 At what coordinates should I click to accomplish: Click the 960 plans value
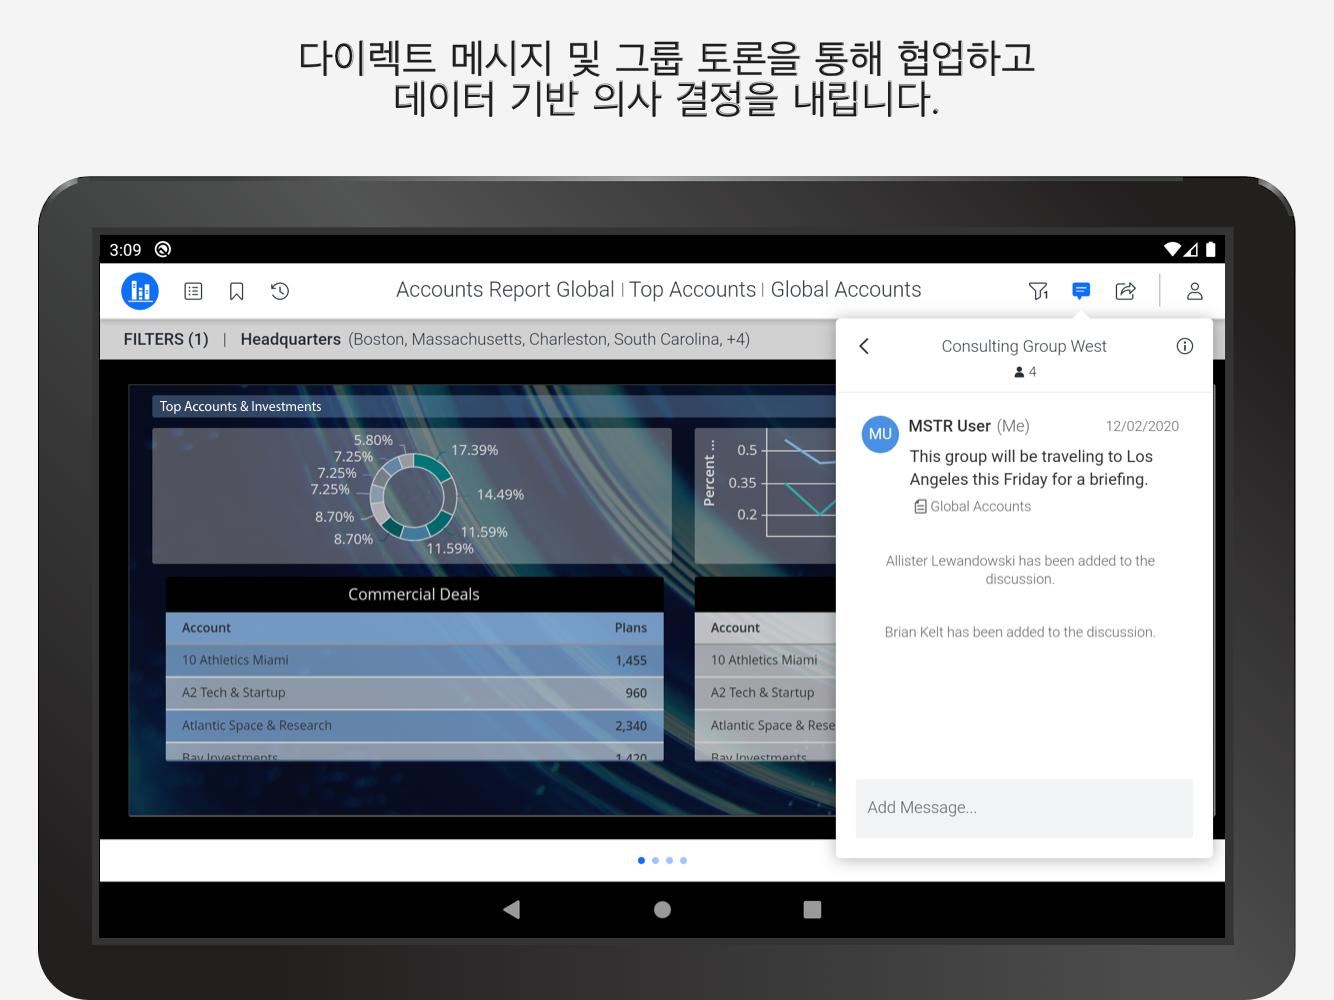(636, 693)
